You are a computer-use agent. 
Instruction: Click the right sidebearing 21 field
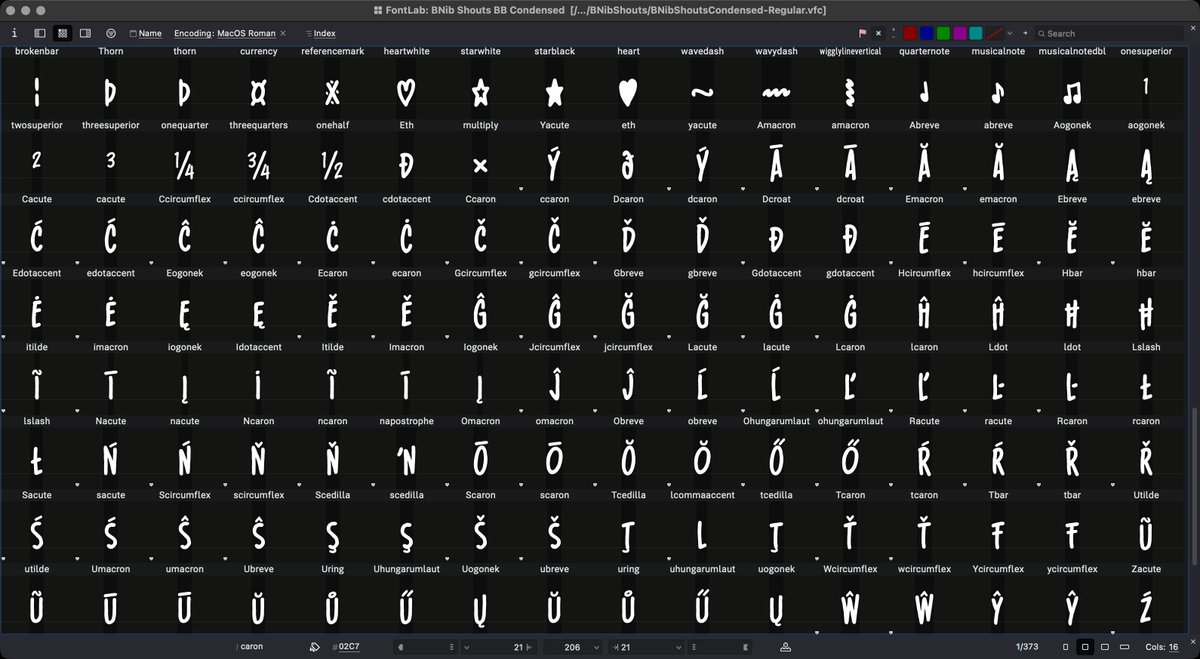(645, 647)
